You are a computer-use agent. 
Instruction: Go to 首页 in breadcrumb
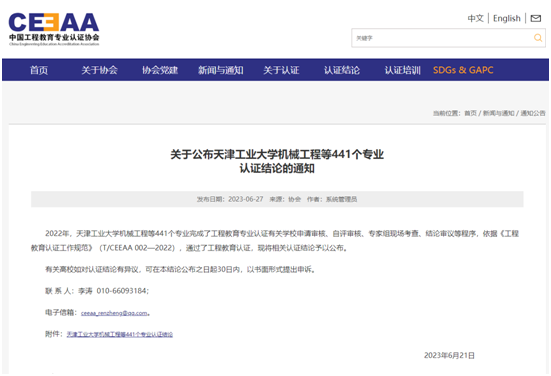[471, 113]
